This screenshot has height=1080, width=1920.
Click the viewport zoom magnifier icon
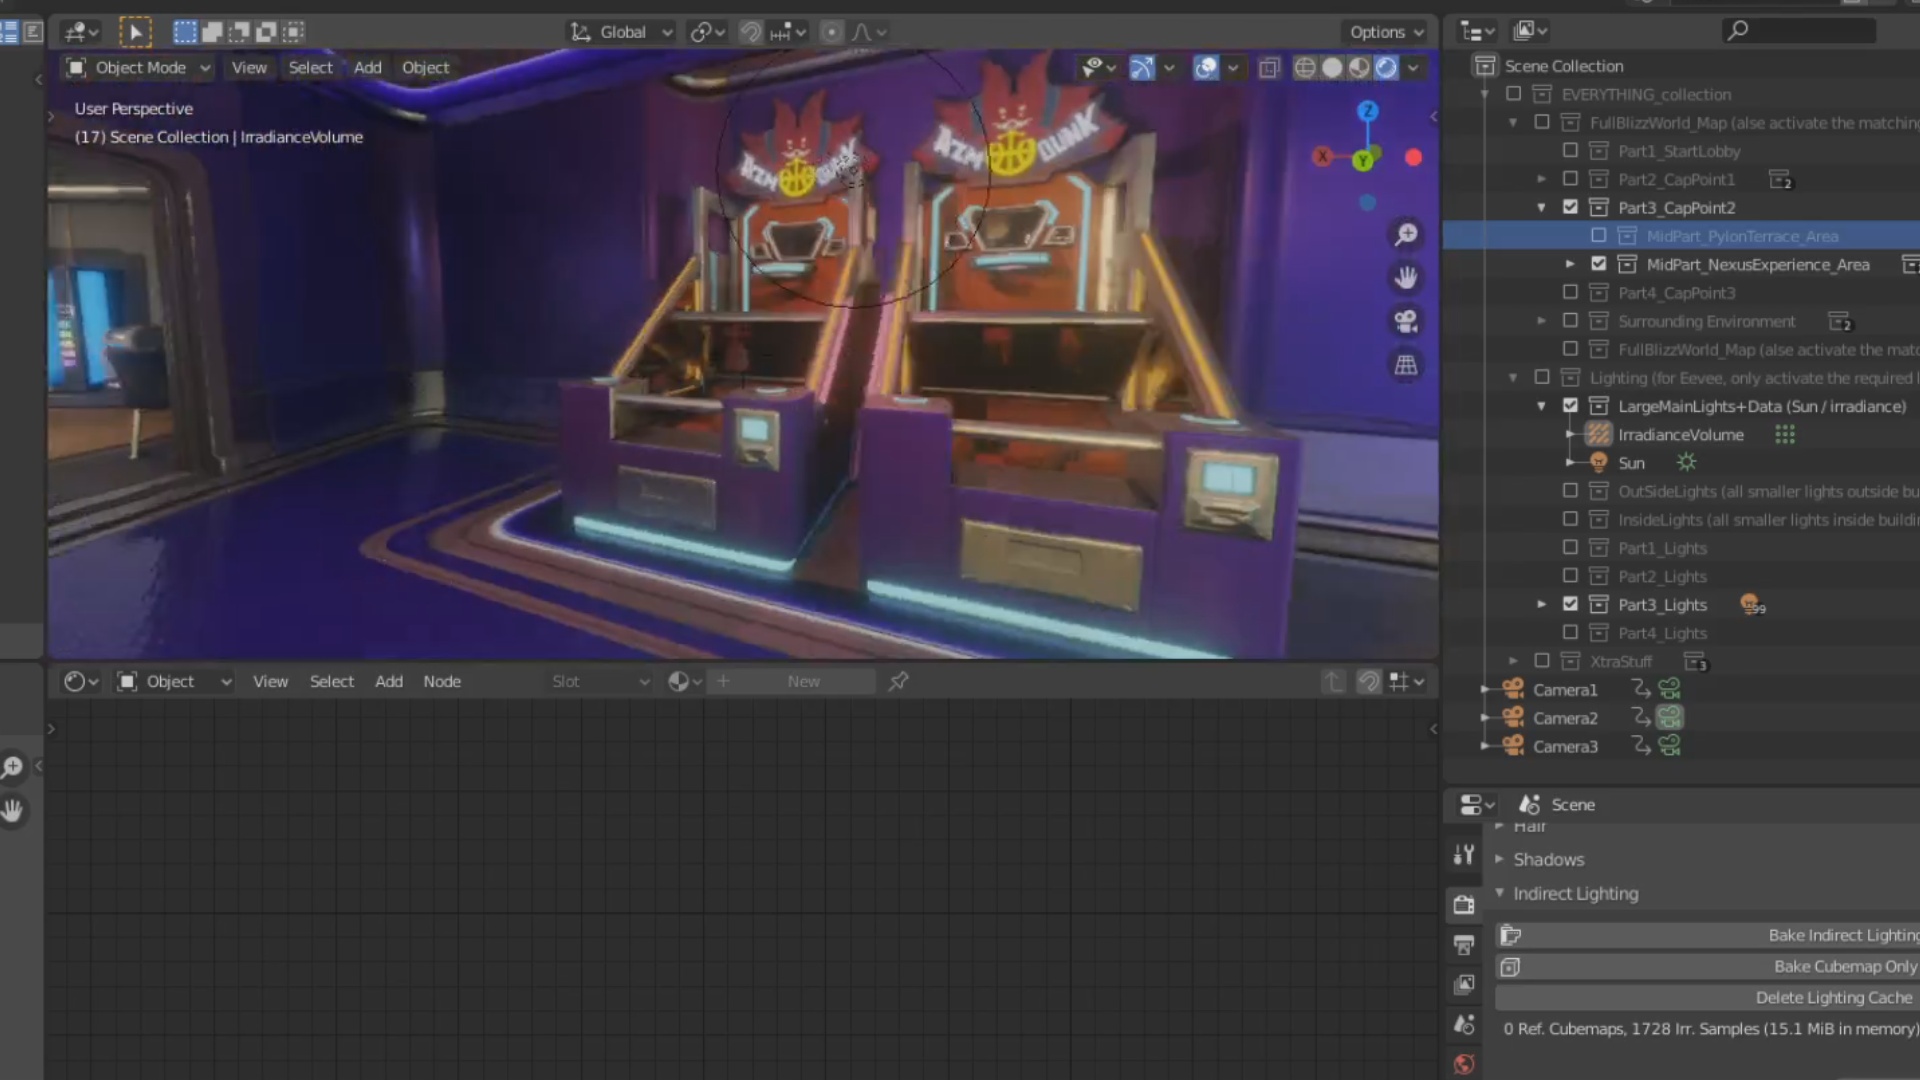coord(1406,234)
